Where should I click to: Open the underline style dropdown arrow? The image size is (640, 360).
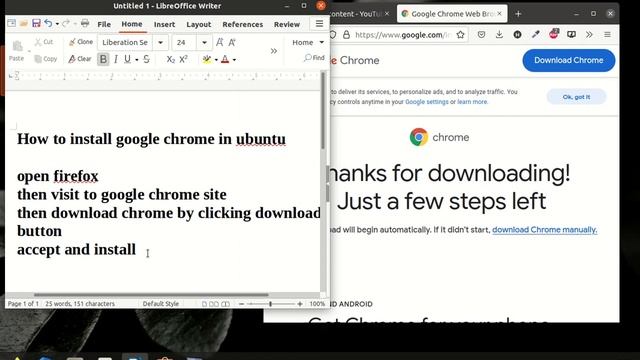pyautogui.click(x=137, y=60)
